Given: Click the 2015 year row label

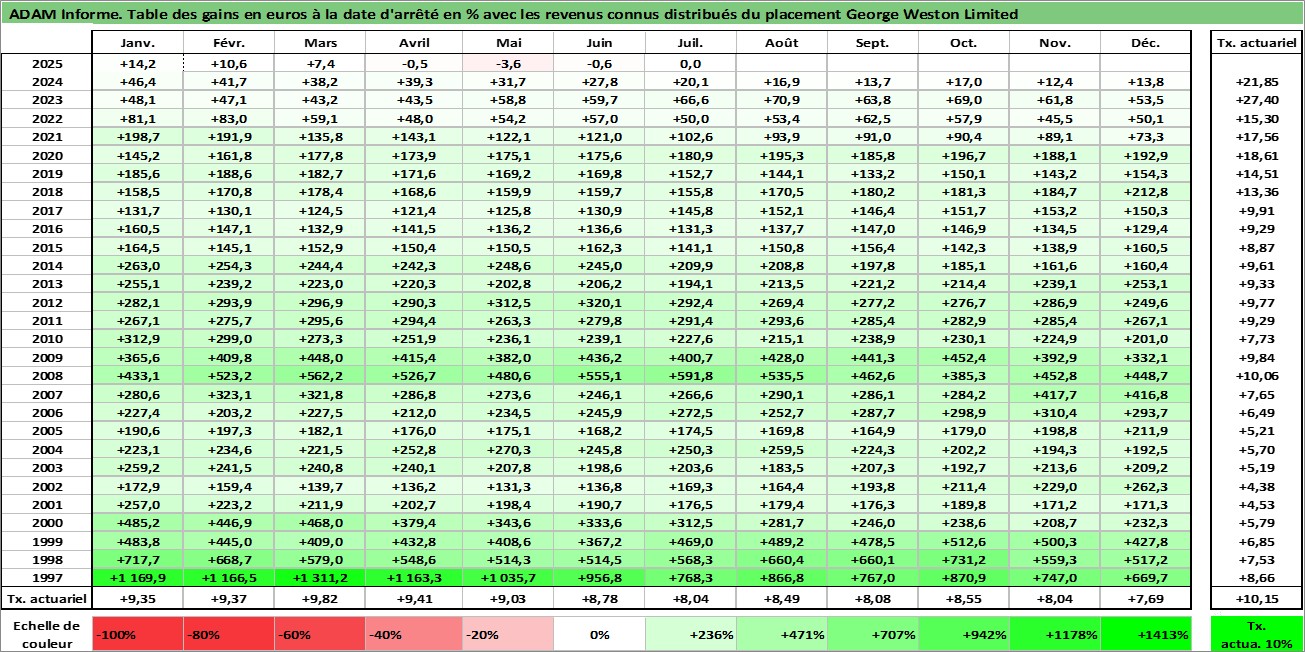Looking at the screenshot, I should coord(46,247).
